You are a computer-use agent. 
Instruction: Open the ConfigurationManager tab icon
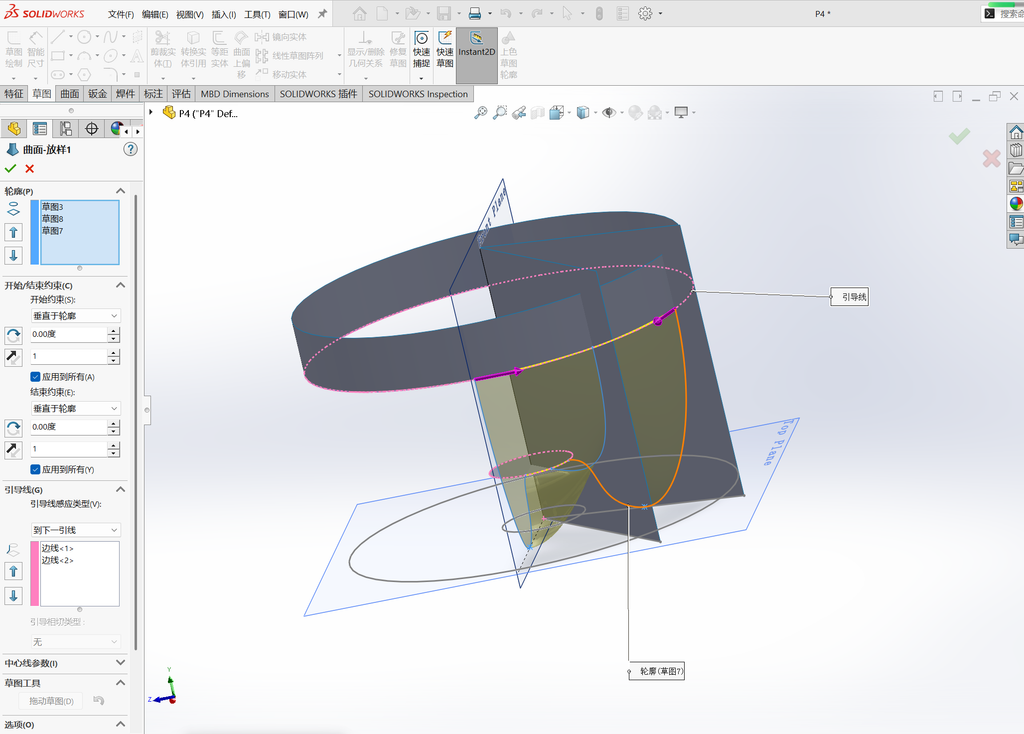pyautogui.click(x=66, y=129)
